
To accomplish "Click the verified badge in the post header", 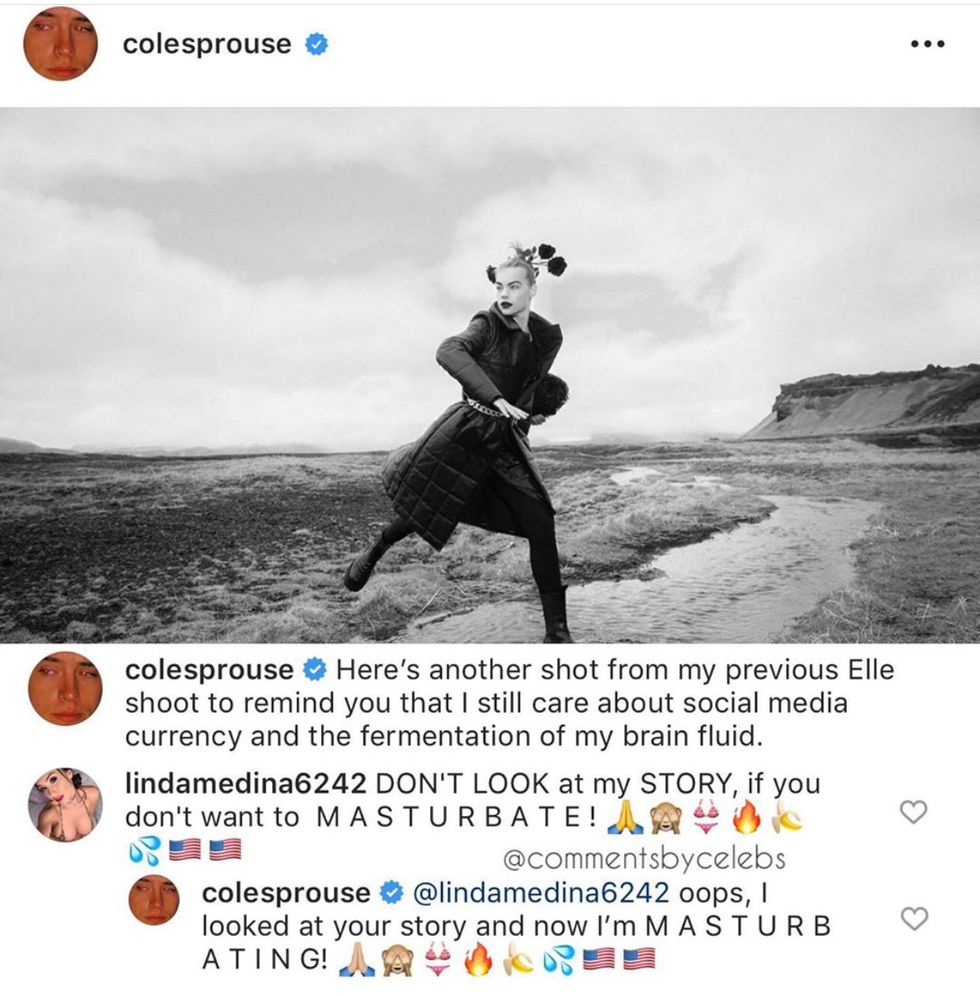I will 316,44.
